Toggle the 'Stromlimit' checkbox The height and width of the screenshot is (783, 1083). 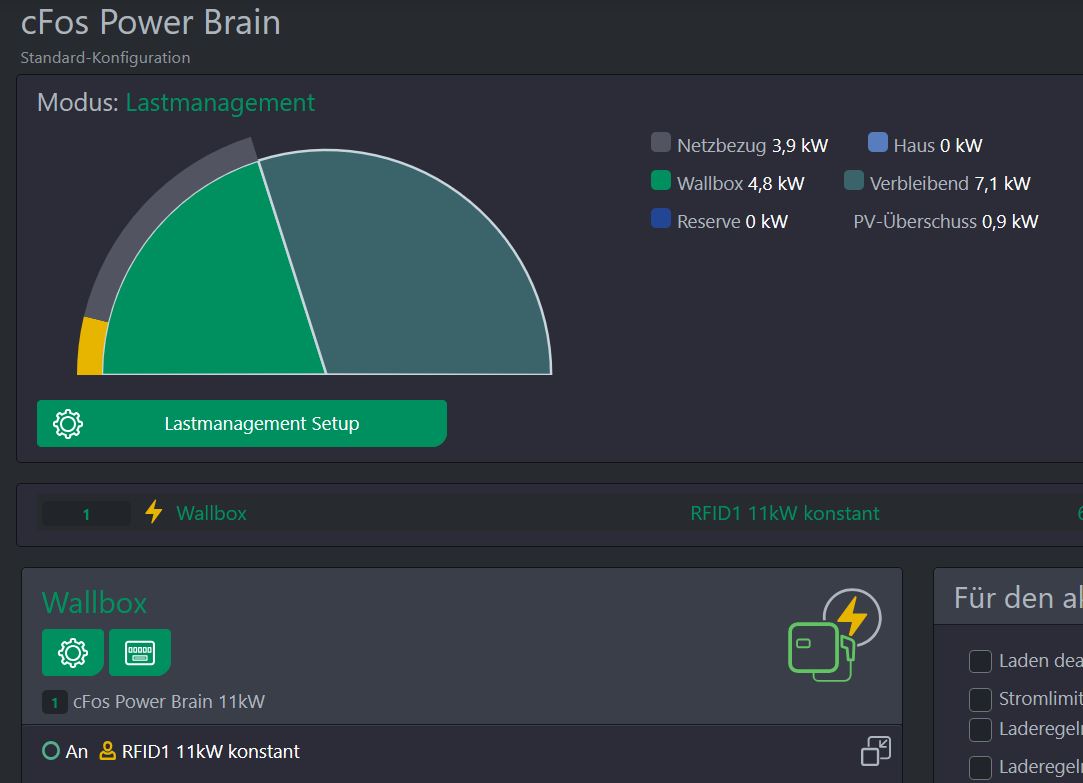click(980, 699)
